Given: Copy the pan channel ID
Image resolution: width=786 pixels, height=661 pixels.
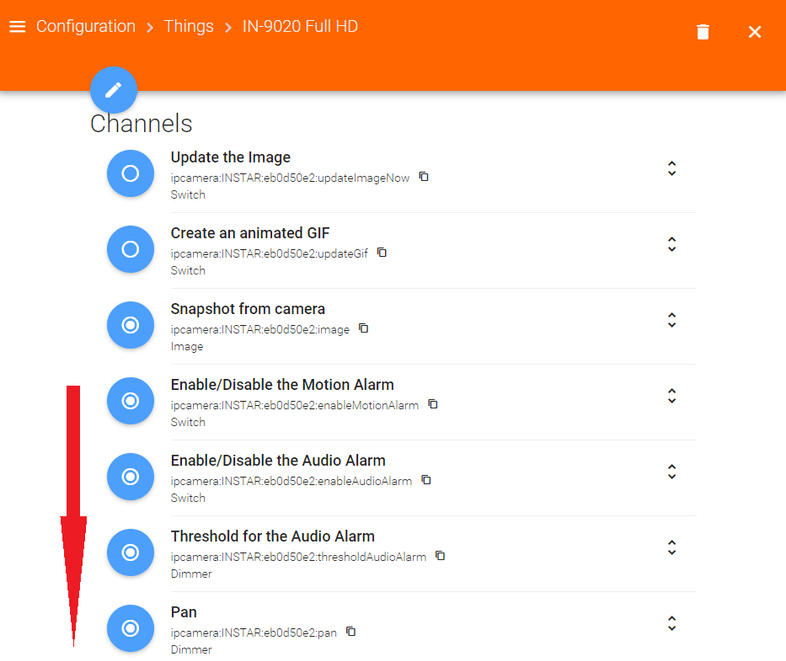Looking at the screenshot, I should 351,632.
